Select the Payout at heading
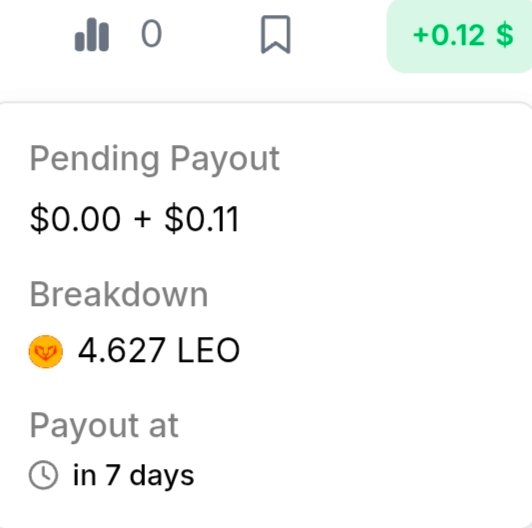 tap(104, 426)
